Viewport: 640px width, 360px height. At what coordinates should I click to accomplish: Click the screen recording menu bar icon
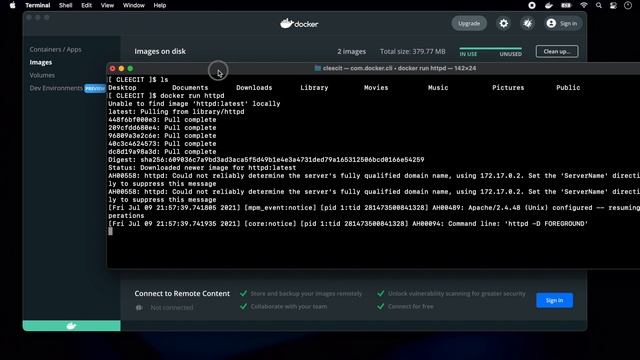click(x=532, y=5)
